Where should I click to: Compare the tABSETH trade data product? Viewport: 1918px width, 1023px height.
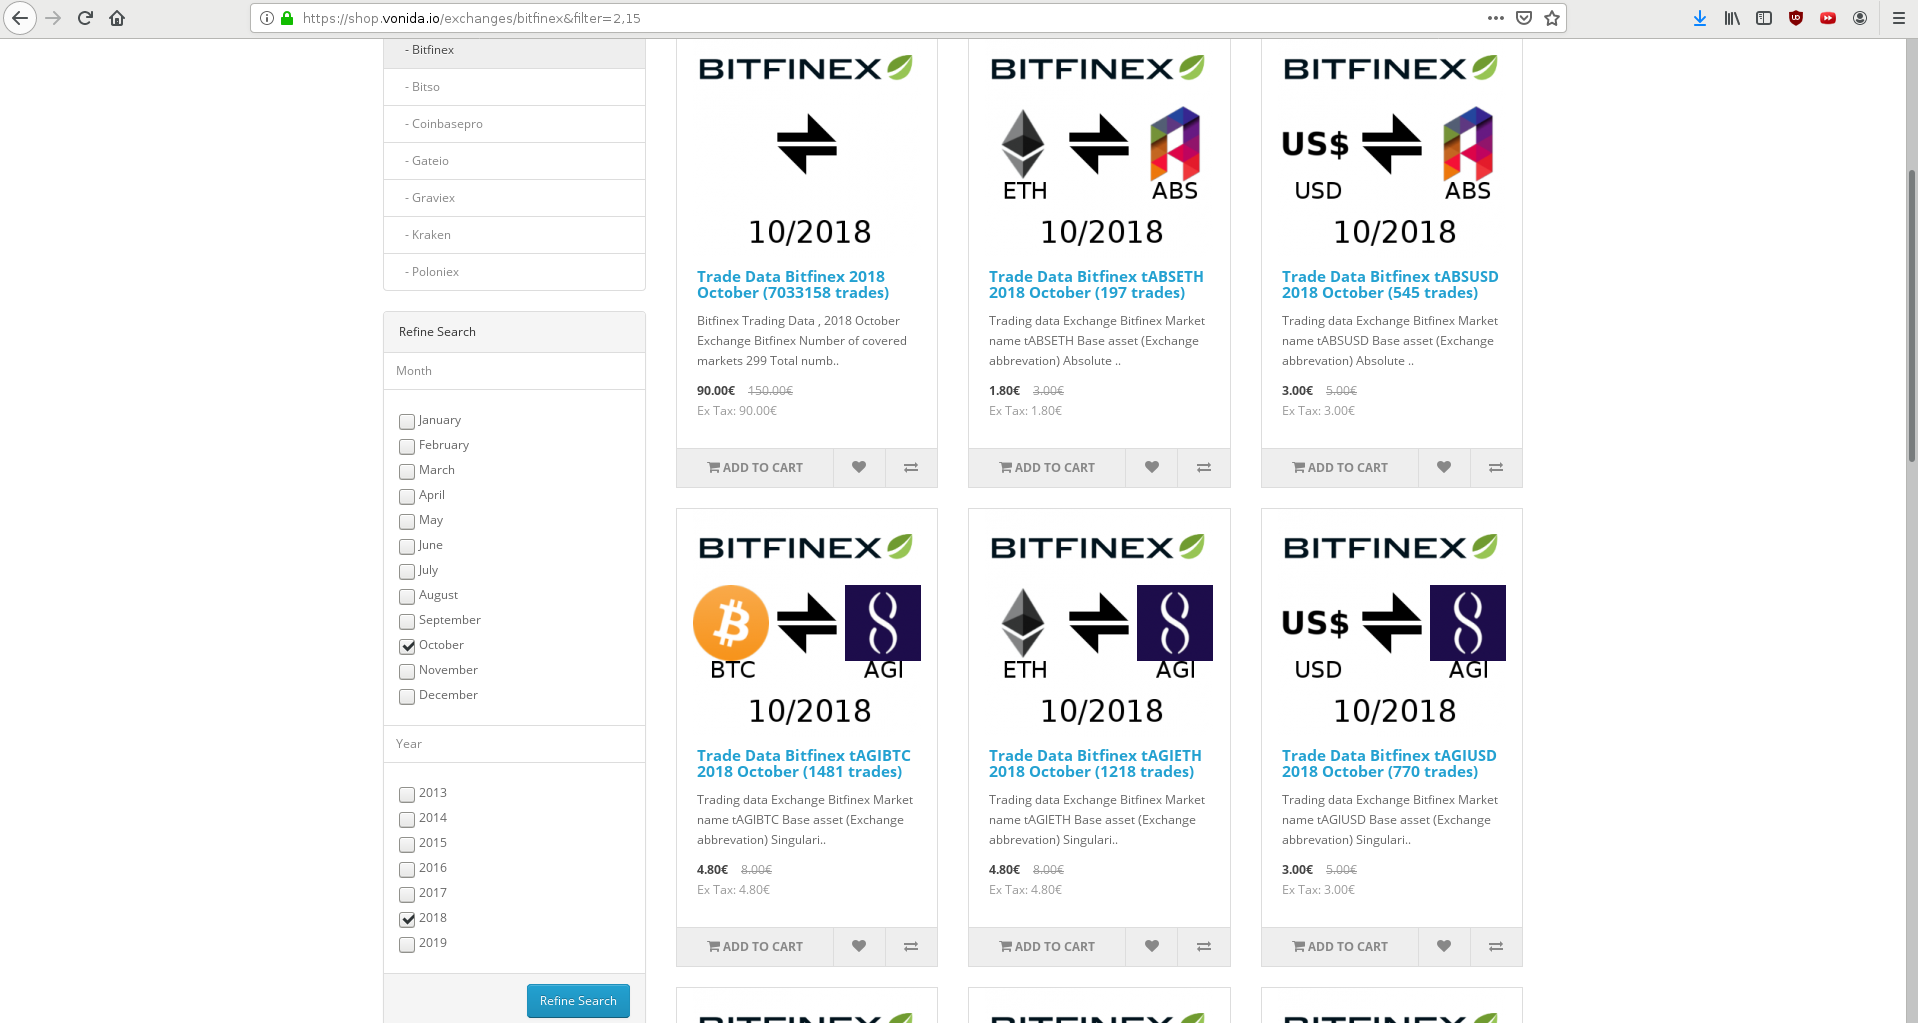(x=1204, y=467)
